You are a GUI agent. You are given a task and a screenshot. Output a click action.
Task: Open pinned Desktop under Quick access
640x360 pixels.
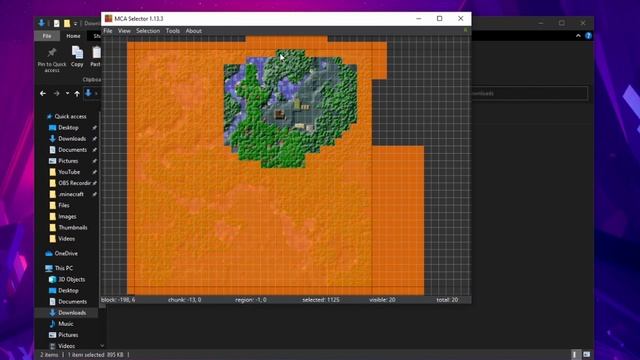(68, 127)
